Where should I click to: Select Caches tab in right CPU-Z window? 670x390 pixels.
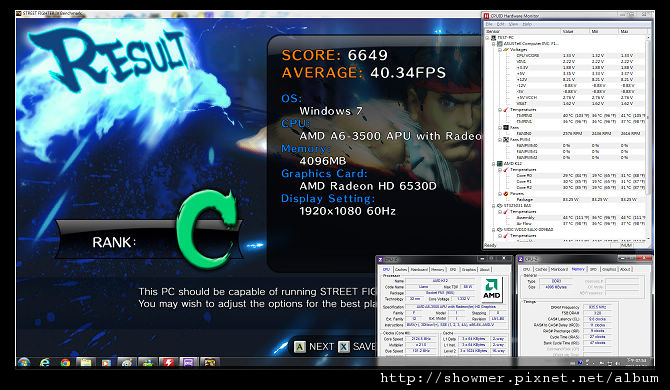[541, 270]
